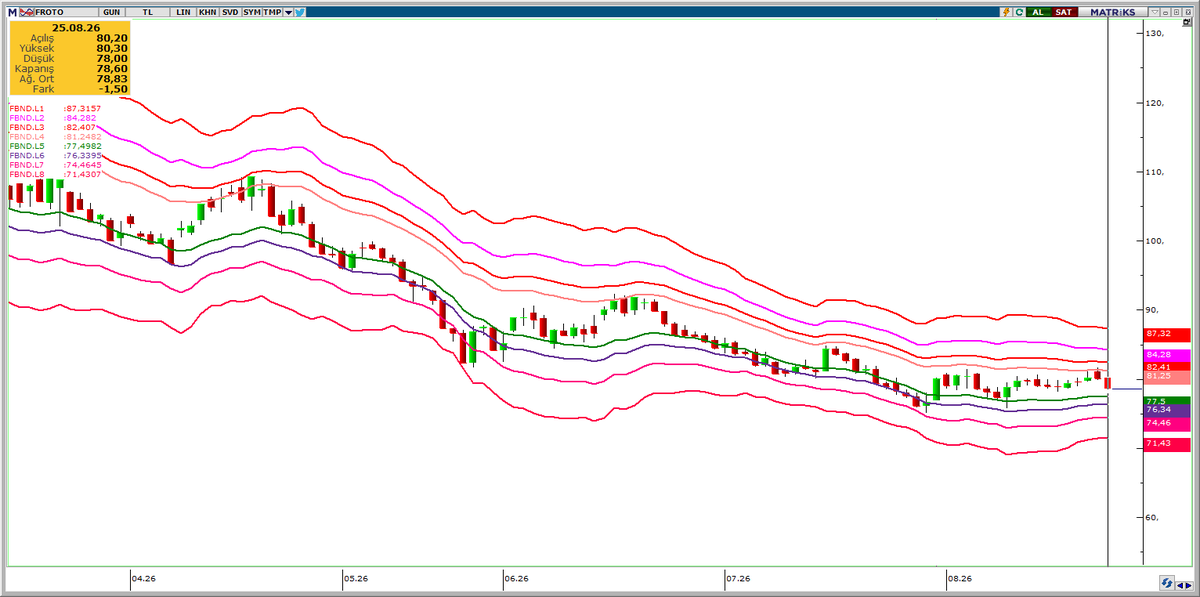
Task: Click the 100 price axis label
Action: 1156,241
